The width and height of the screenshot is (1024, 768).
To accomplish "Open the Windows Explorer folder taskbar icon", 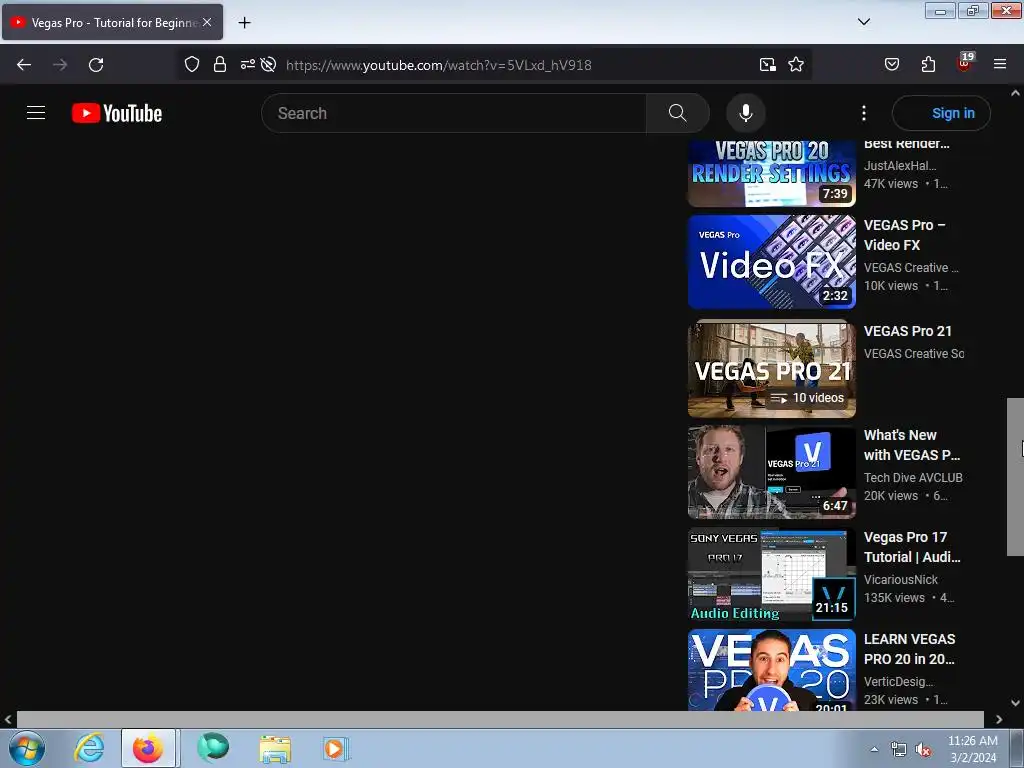I will [275, 748].
